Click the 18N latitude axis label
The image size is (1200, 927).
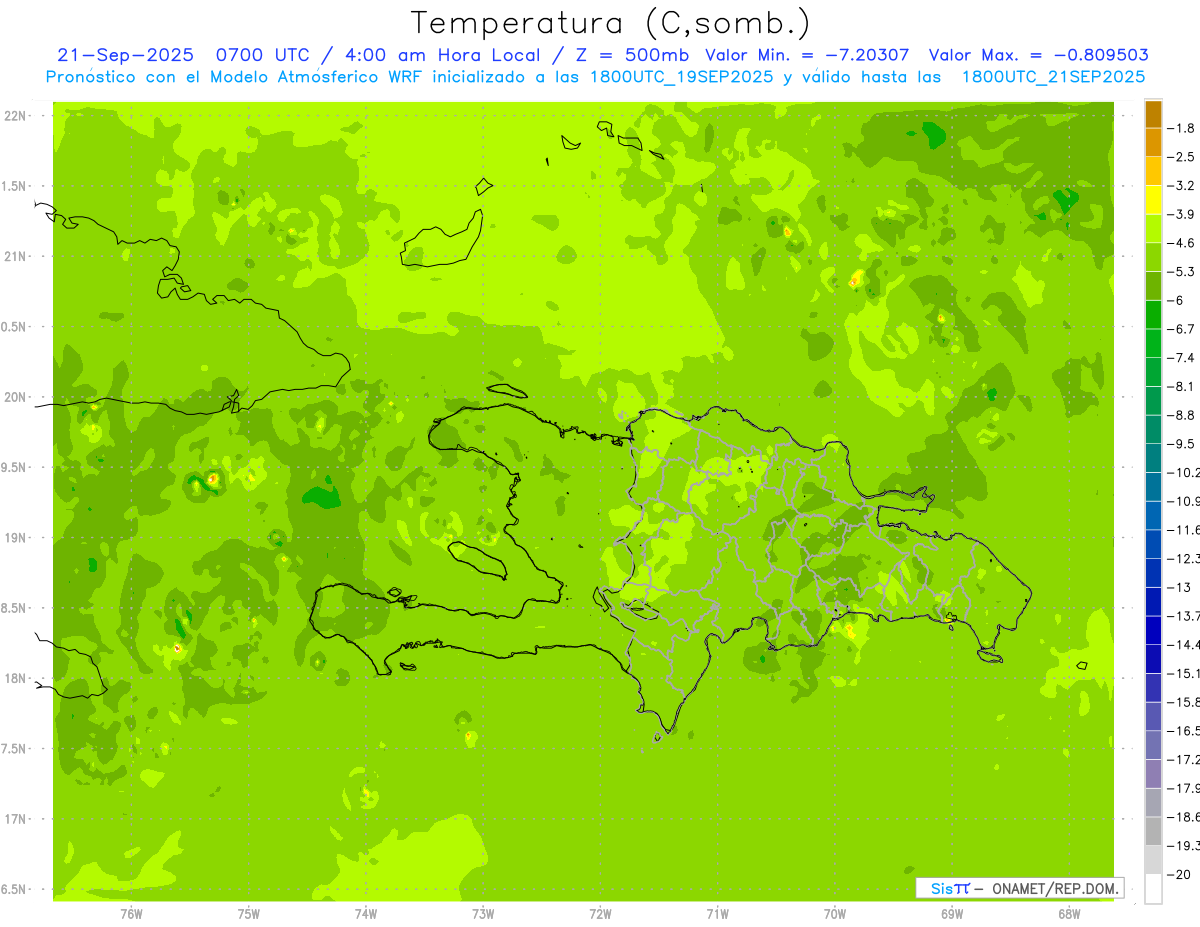coord(15,678)
